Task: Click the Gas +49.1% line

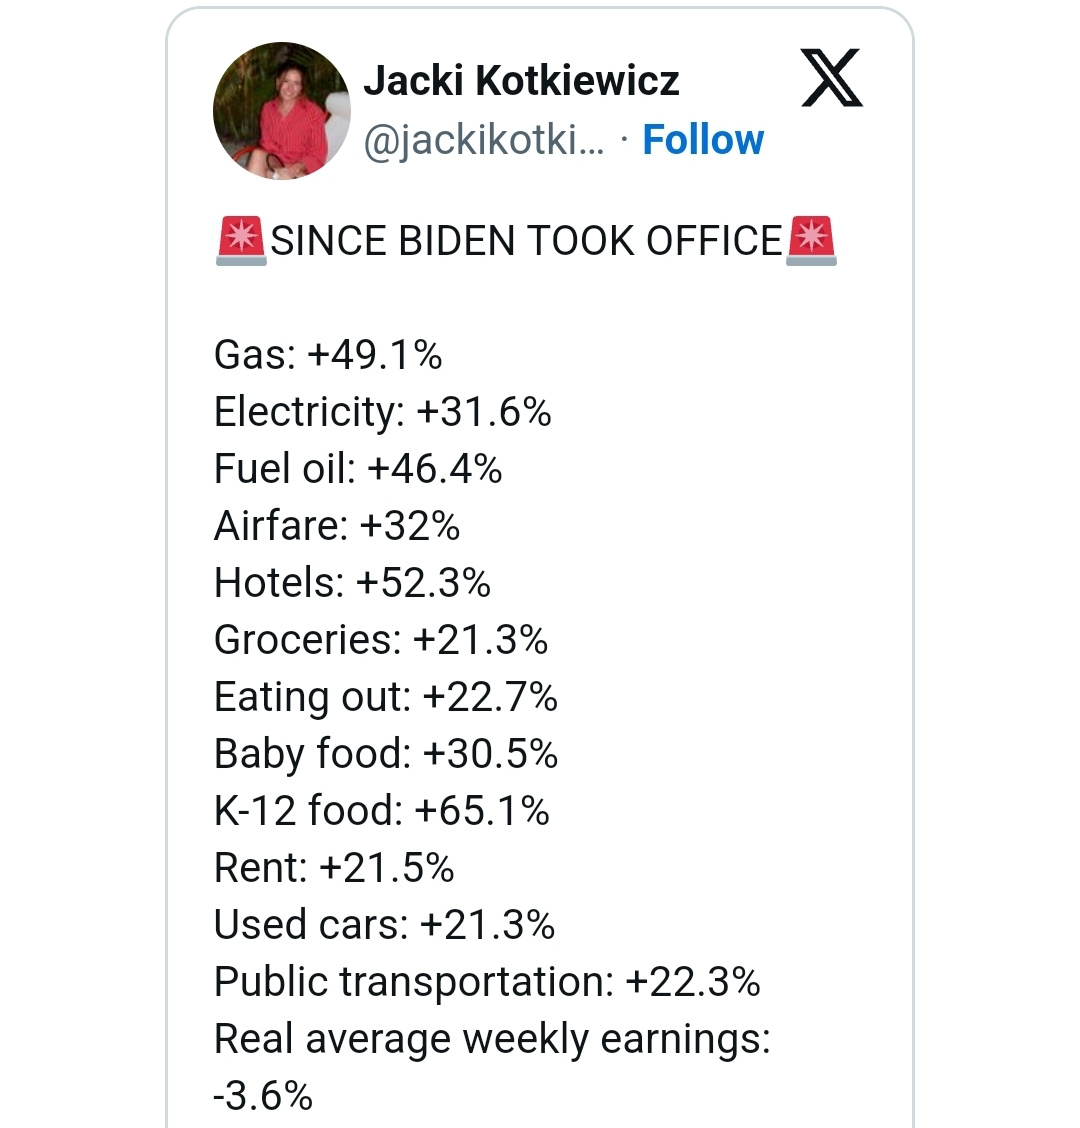Action: click(328, 355)
